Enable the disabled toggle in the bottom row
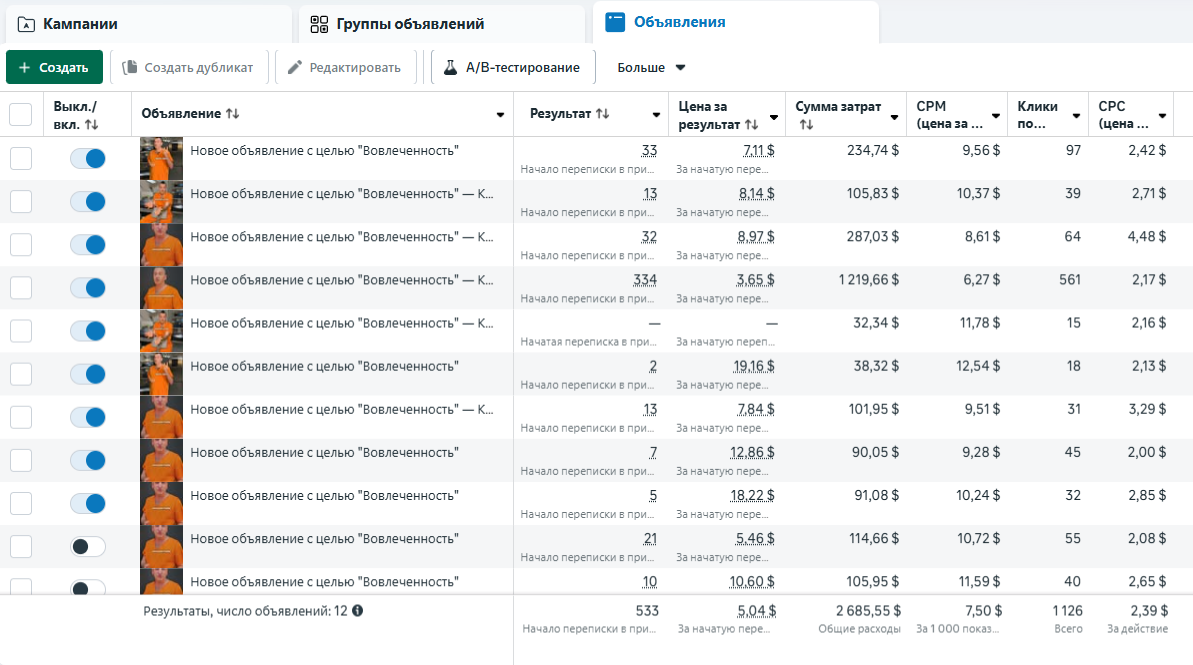 tap(88, 590)
